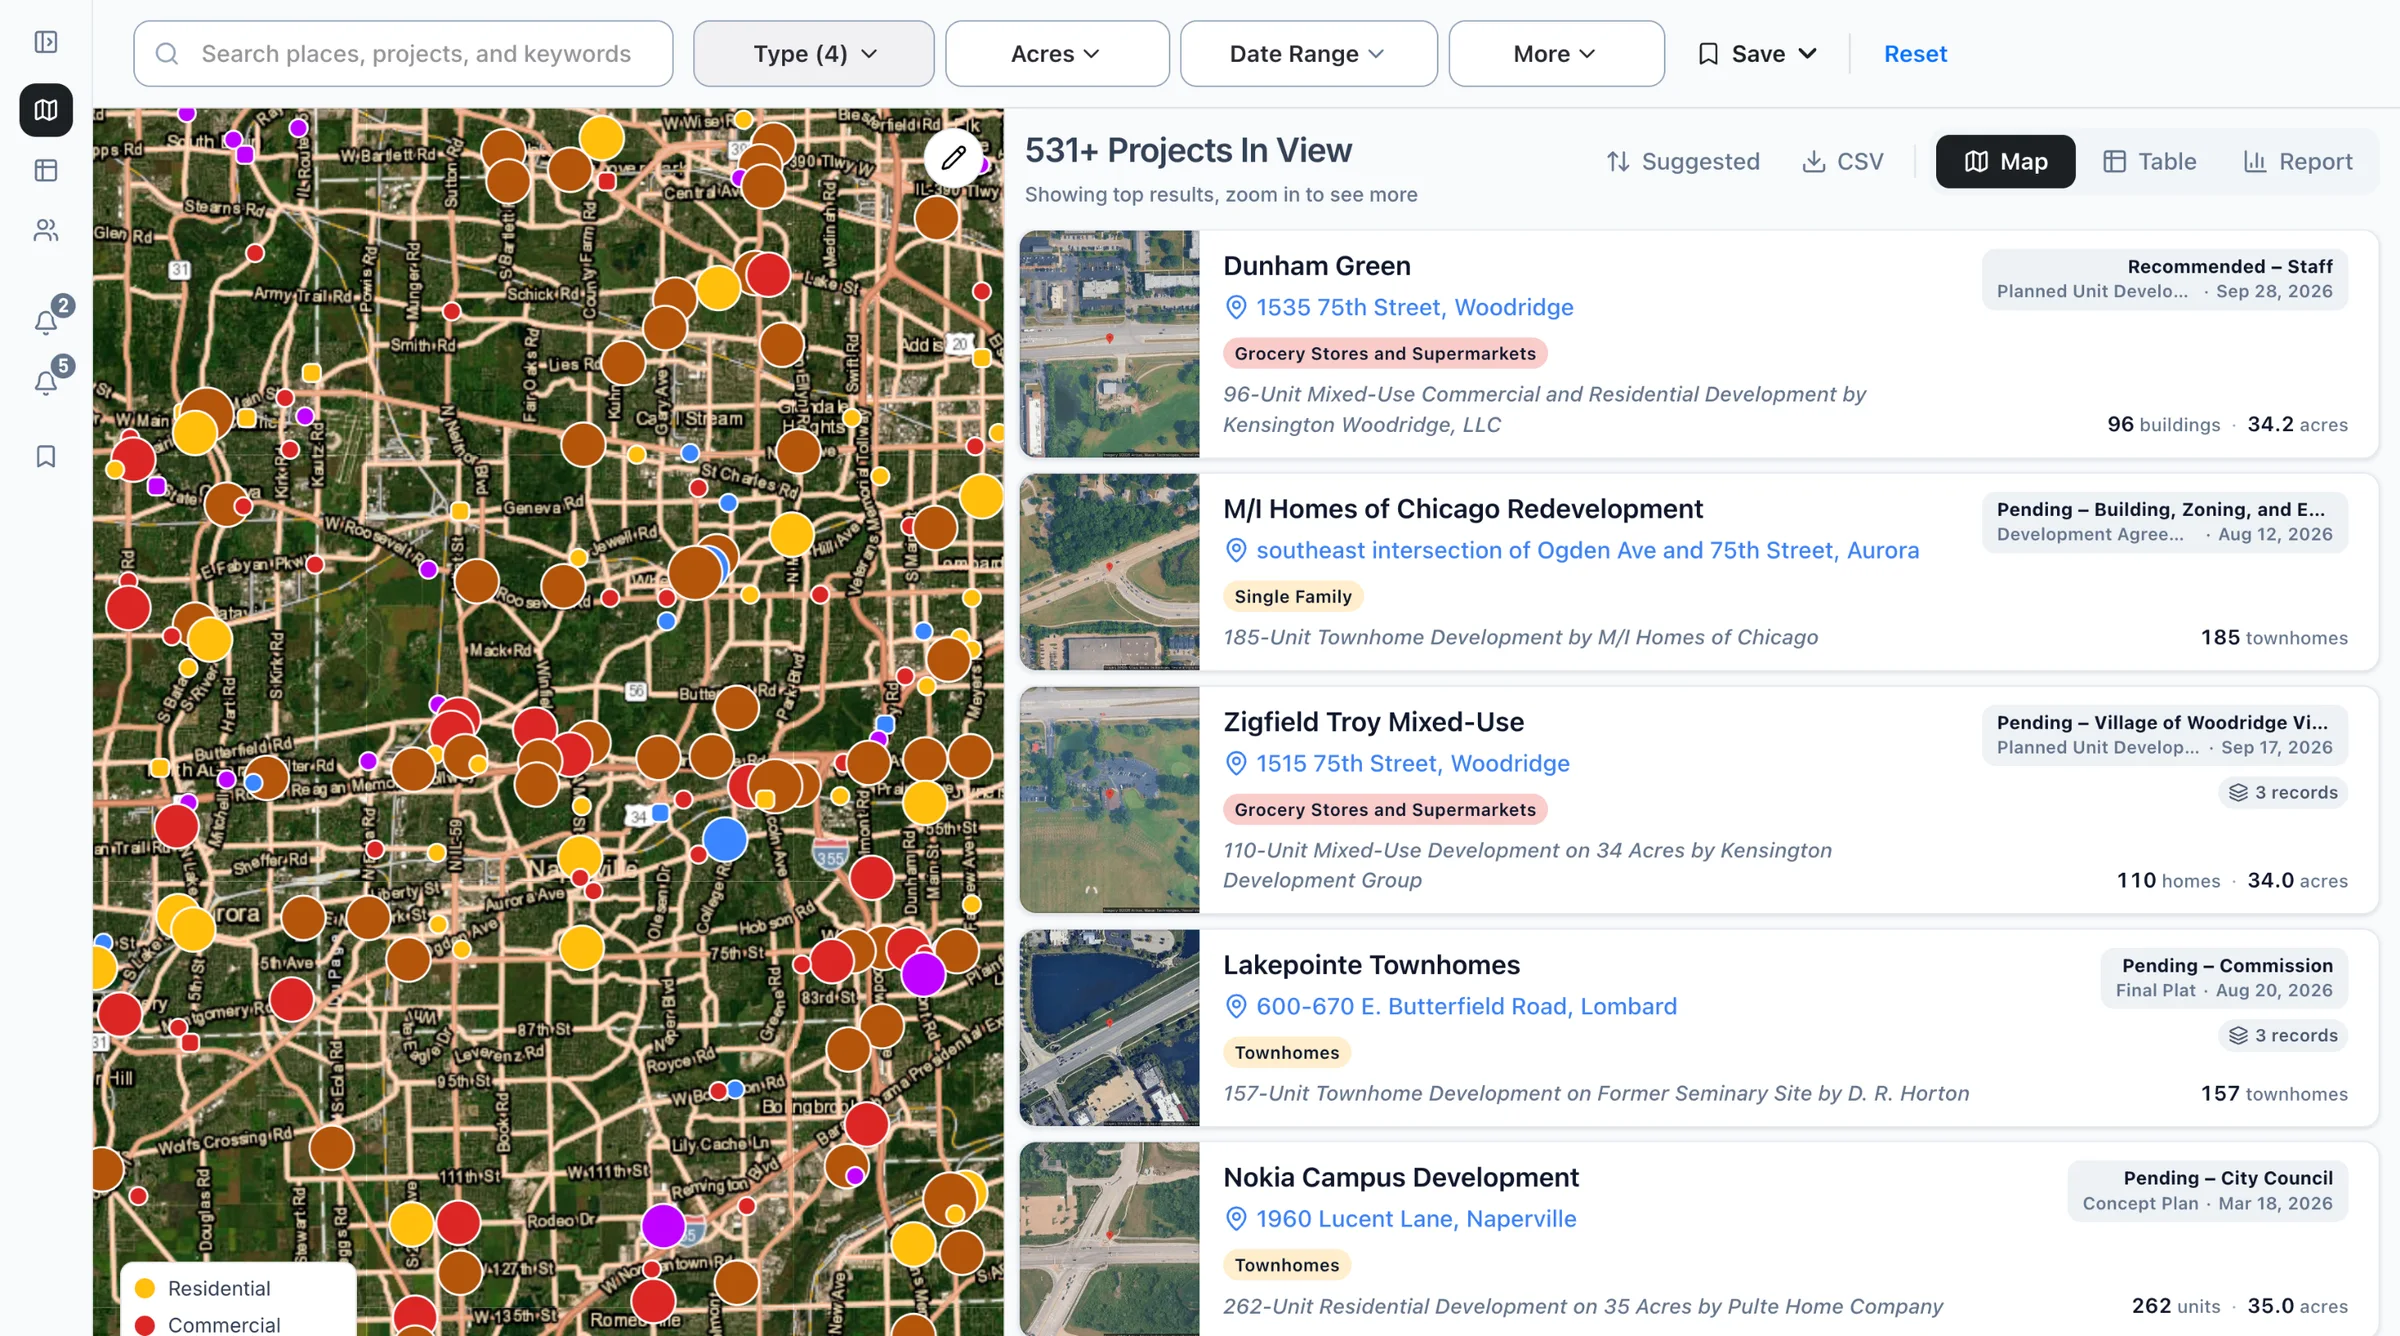Open Ogden Ave and 75th Street Aurora link
This screenshot has height=1336, width=2400.
pos(1588,550)
